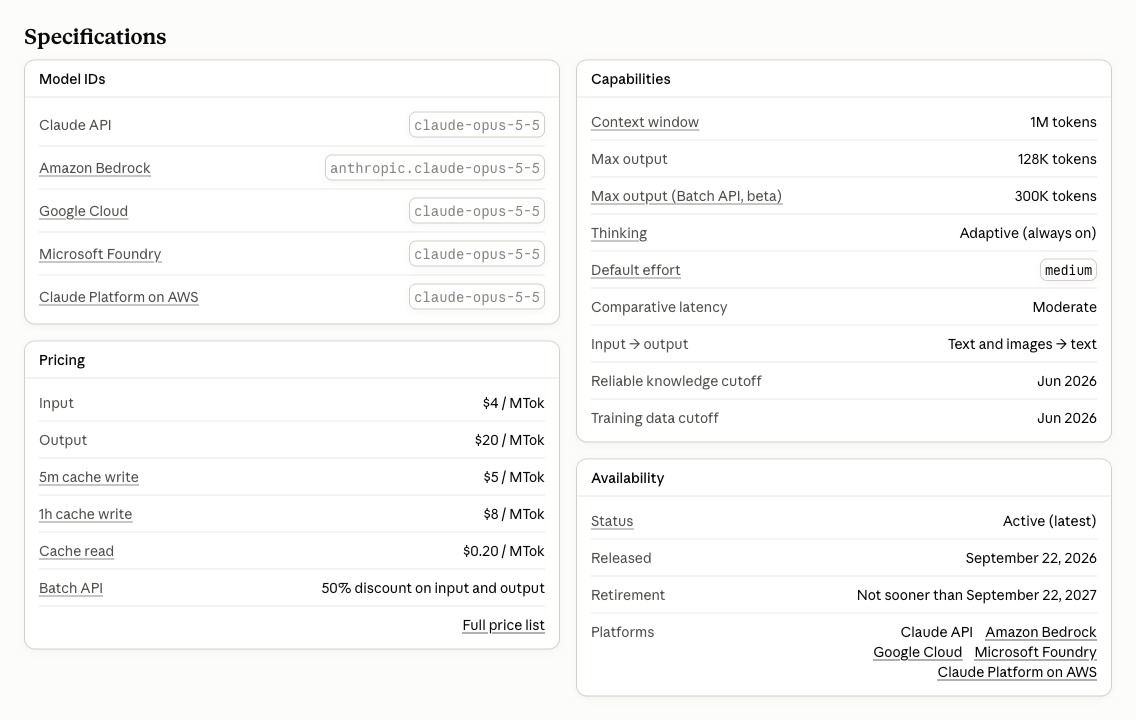
Task: Select the $0.20 / MTok cache read price
Action: (x=504, y=551)
